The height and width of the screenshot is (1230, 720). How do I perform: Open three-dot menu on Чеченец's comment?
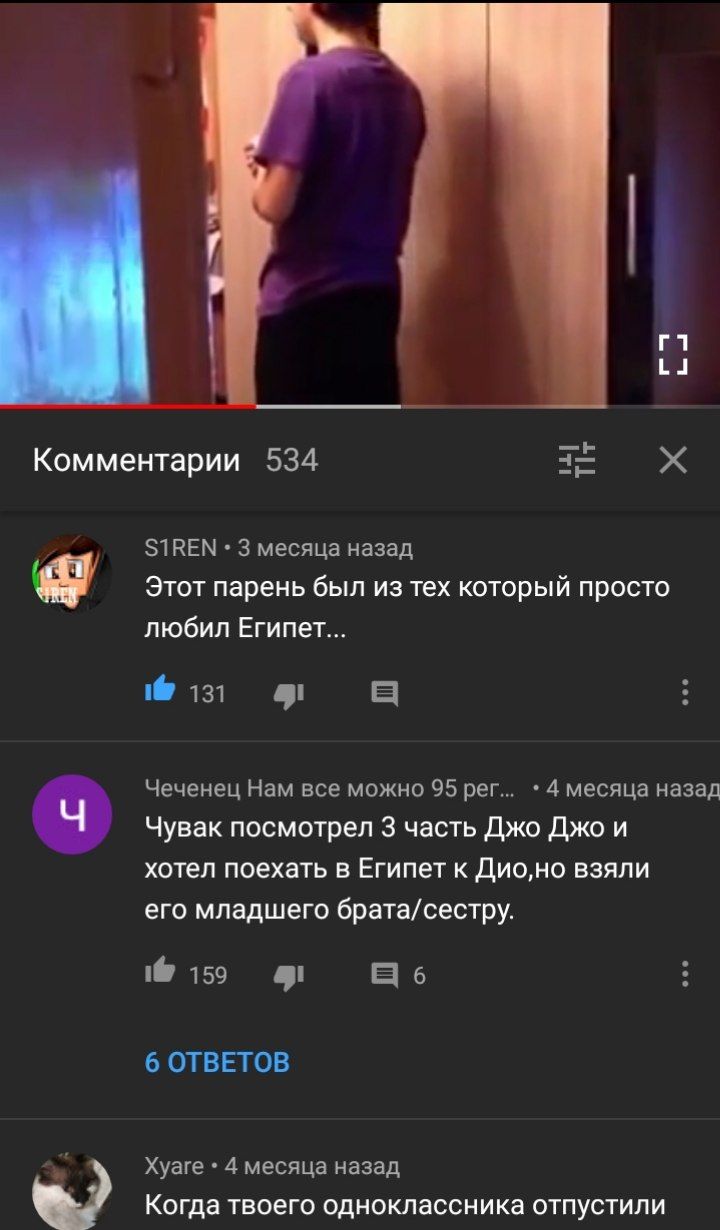(685, 973)
